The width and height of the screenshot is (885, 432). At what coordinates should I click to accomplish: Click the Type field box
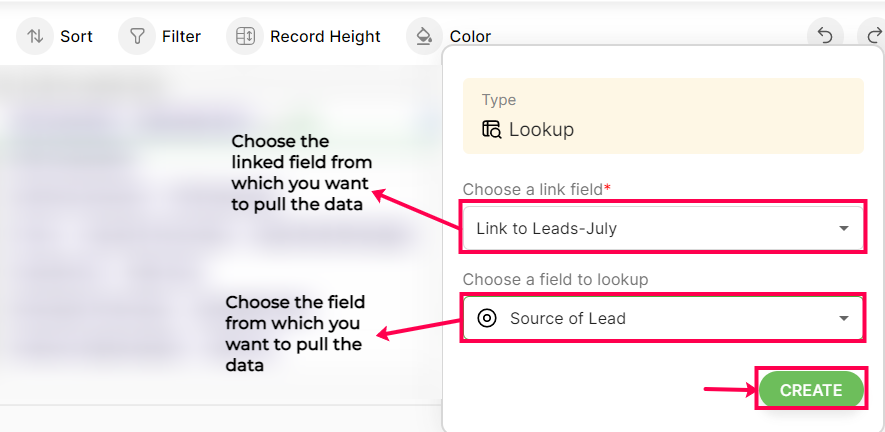(x=663, y=115)
